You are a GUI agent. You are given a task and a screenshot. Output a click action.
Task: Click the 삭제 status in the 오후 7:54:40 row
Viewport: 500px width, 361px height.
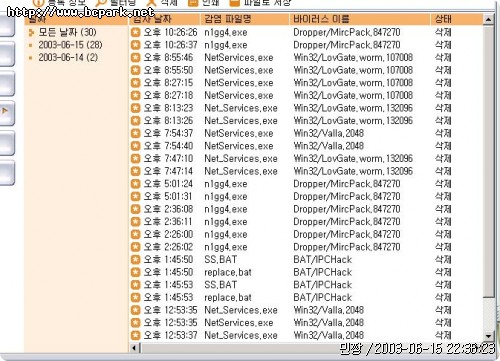(x=443, y=146)
